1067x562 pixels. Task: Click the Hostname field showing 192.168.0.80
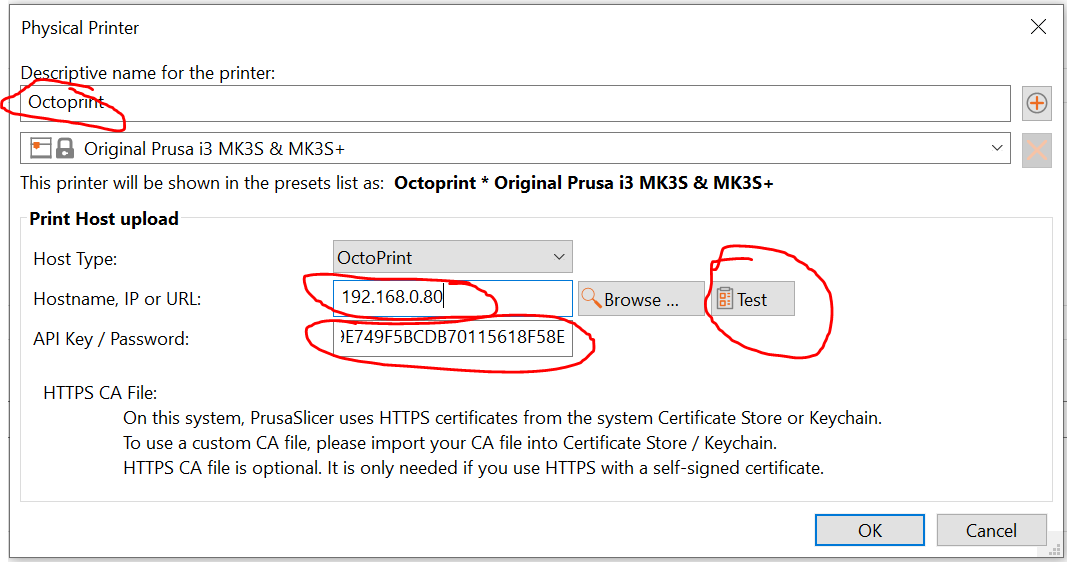tap(453, 298)
